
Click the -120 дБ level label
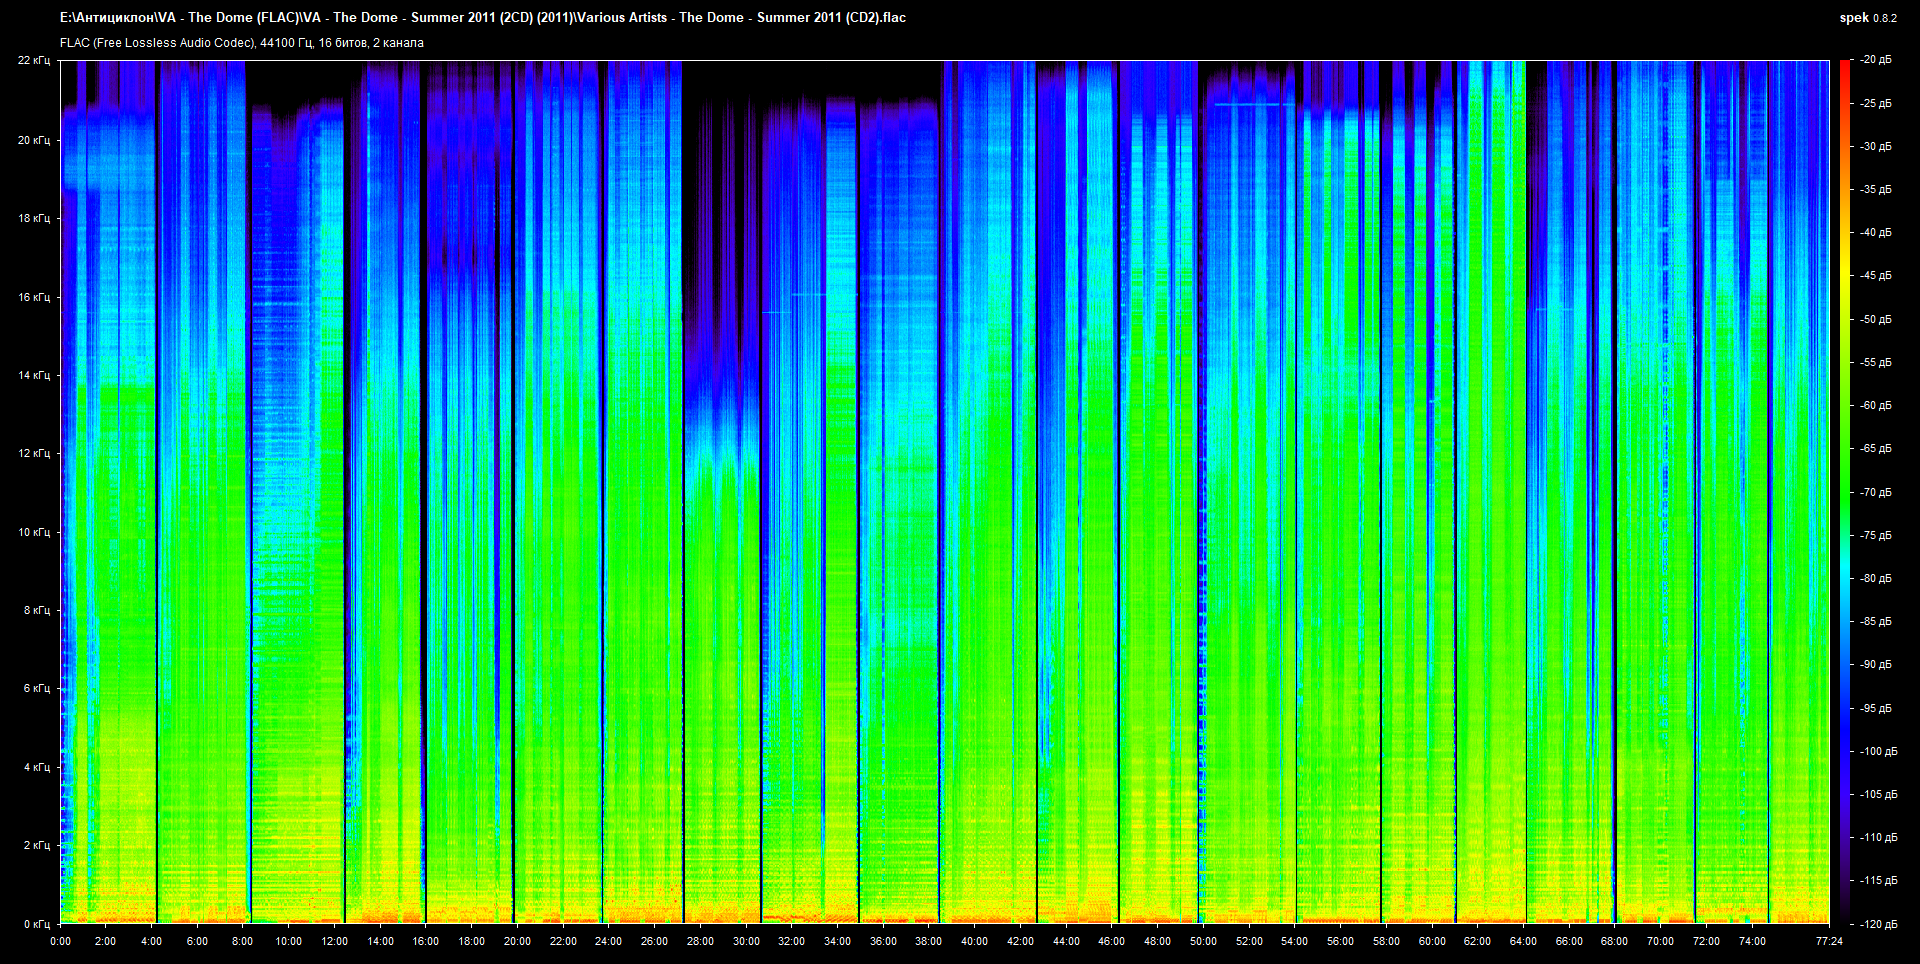pos(1878,924)
